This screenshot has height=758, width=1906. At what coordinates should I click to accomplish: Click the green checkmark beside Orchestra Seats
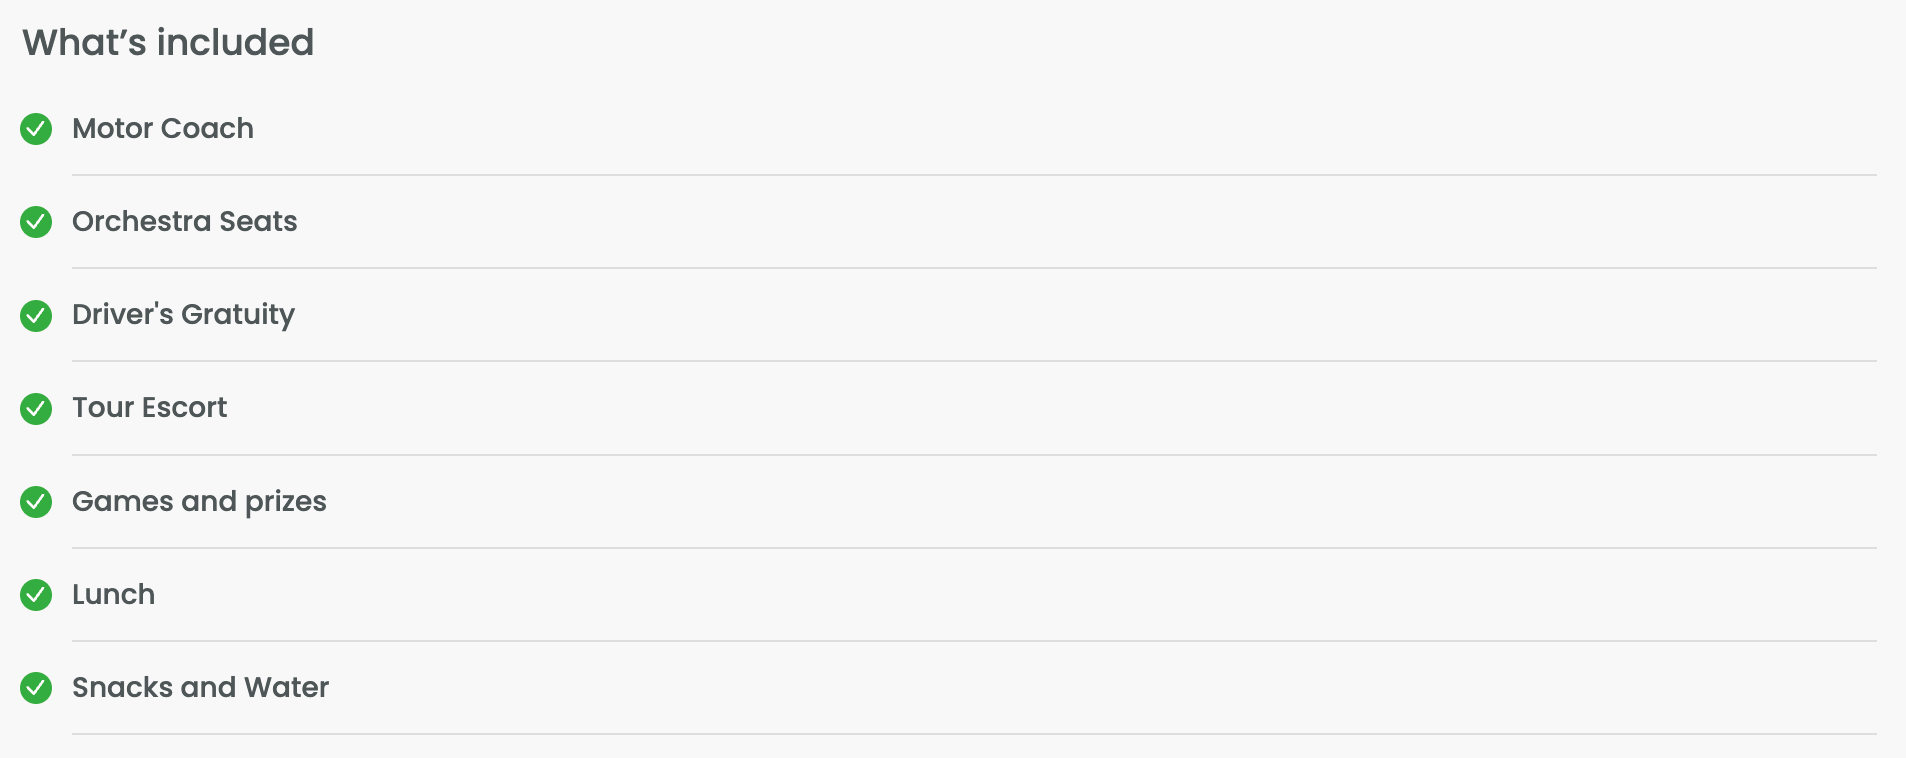click(36, 222)
